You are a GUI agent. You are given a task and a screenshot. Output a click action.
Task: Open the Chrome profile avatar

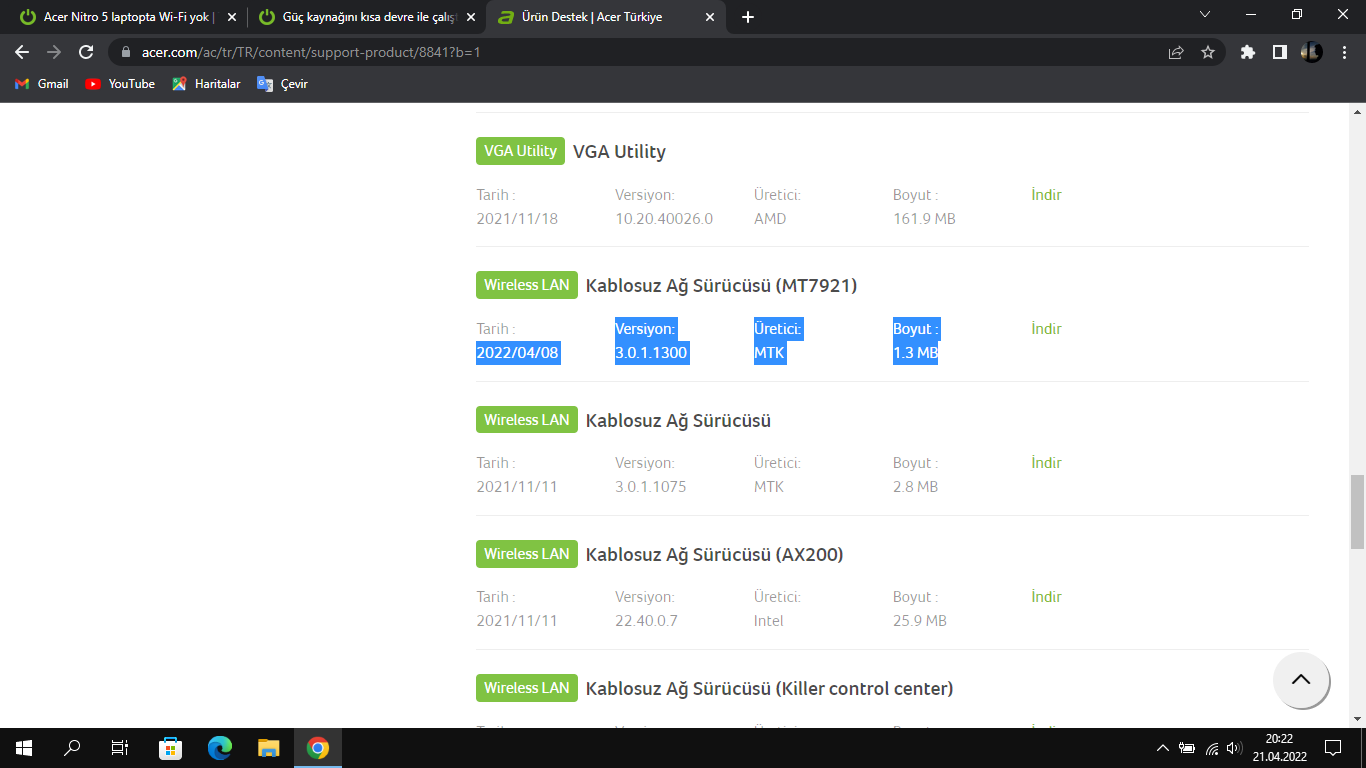(1311, 52)
